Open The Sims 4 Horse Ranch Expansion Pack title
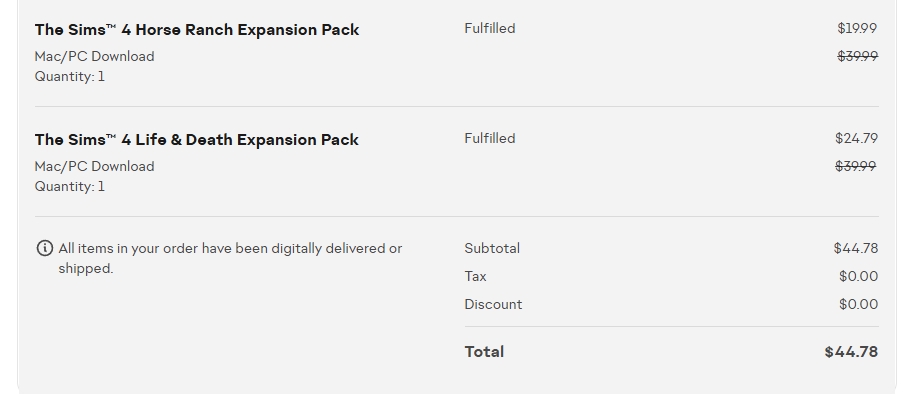904x394 pixels. pos(197,30)
